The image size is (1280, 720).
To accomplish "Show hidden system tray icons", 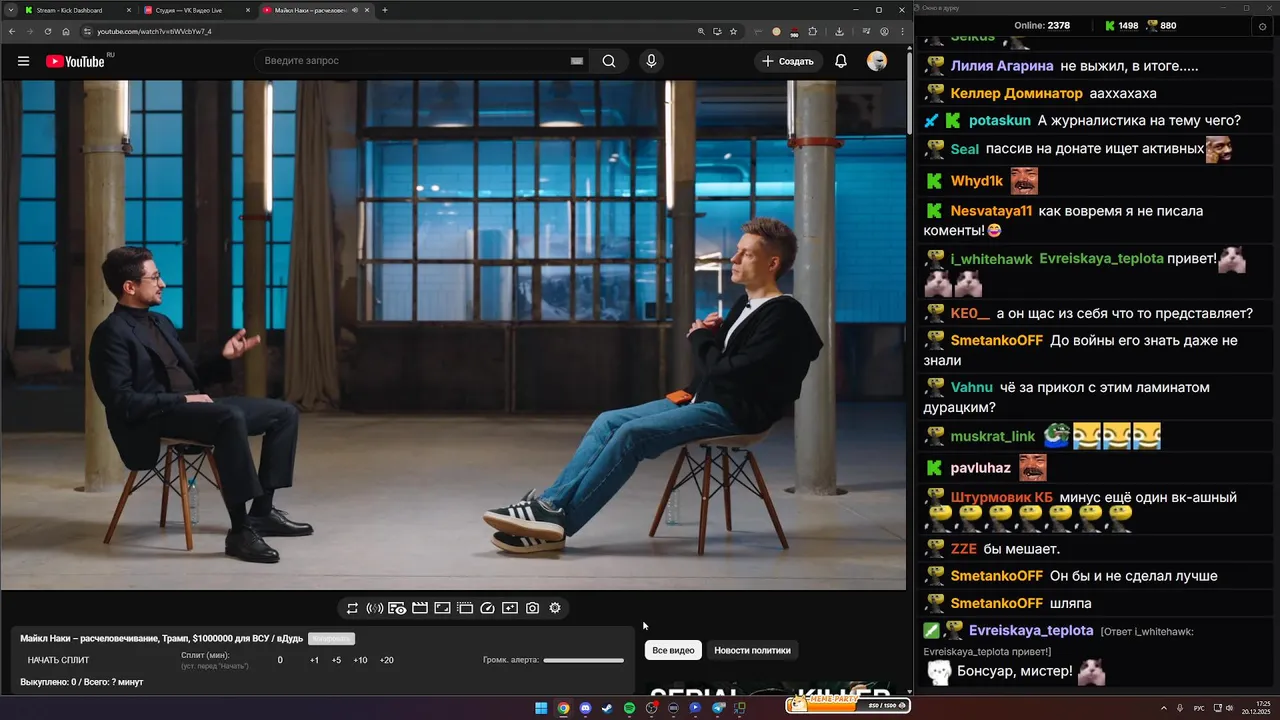I will pos(1164,708).
